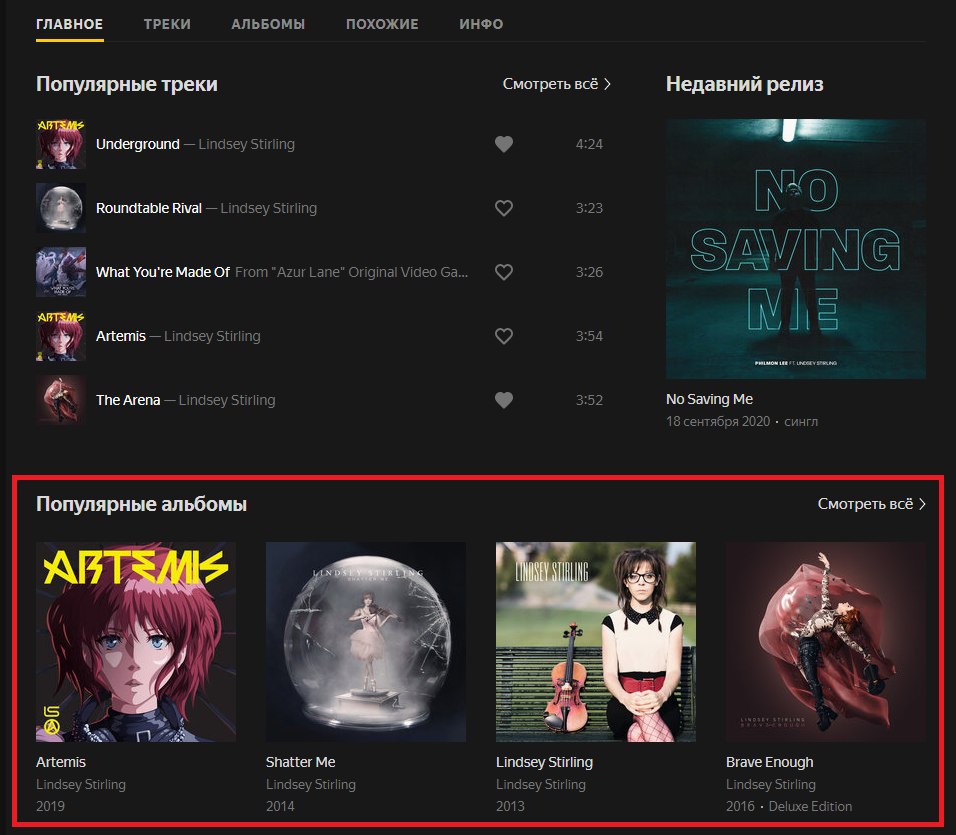Open Artemis track cover thumbnail

[60, 336]
